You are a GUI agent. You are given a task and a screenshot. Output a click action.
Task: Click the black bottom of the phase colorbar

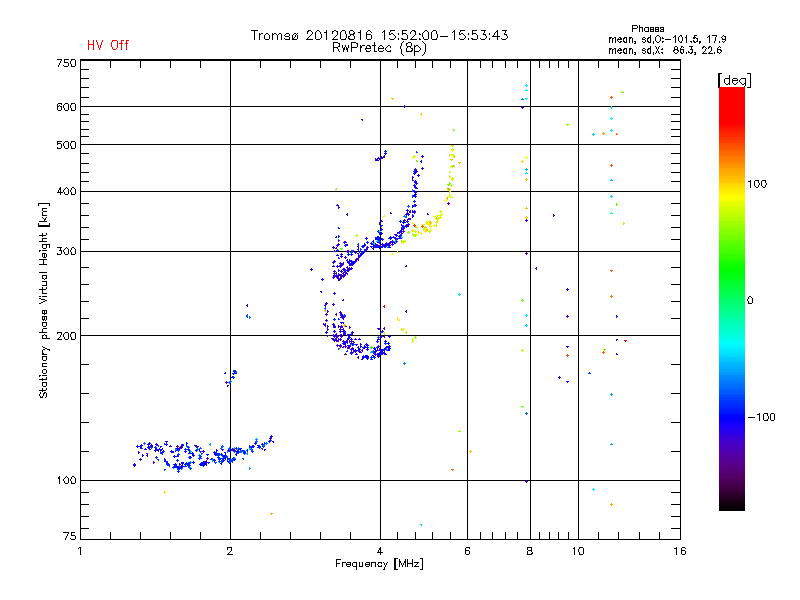tap(732, 503)
